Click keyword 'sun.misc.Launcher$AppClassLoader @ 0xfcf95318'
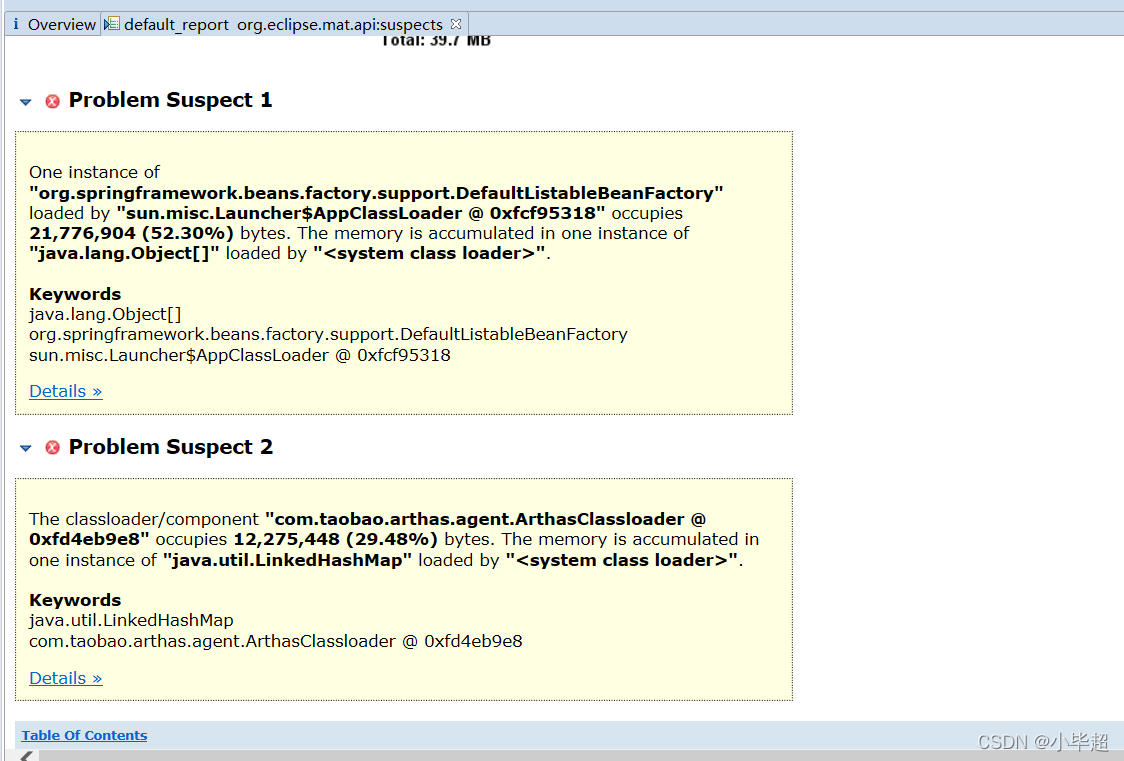Viewport: 1124px width, 761px height. pyautogui.click(x=240, y=355)
